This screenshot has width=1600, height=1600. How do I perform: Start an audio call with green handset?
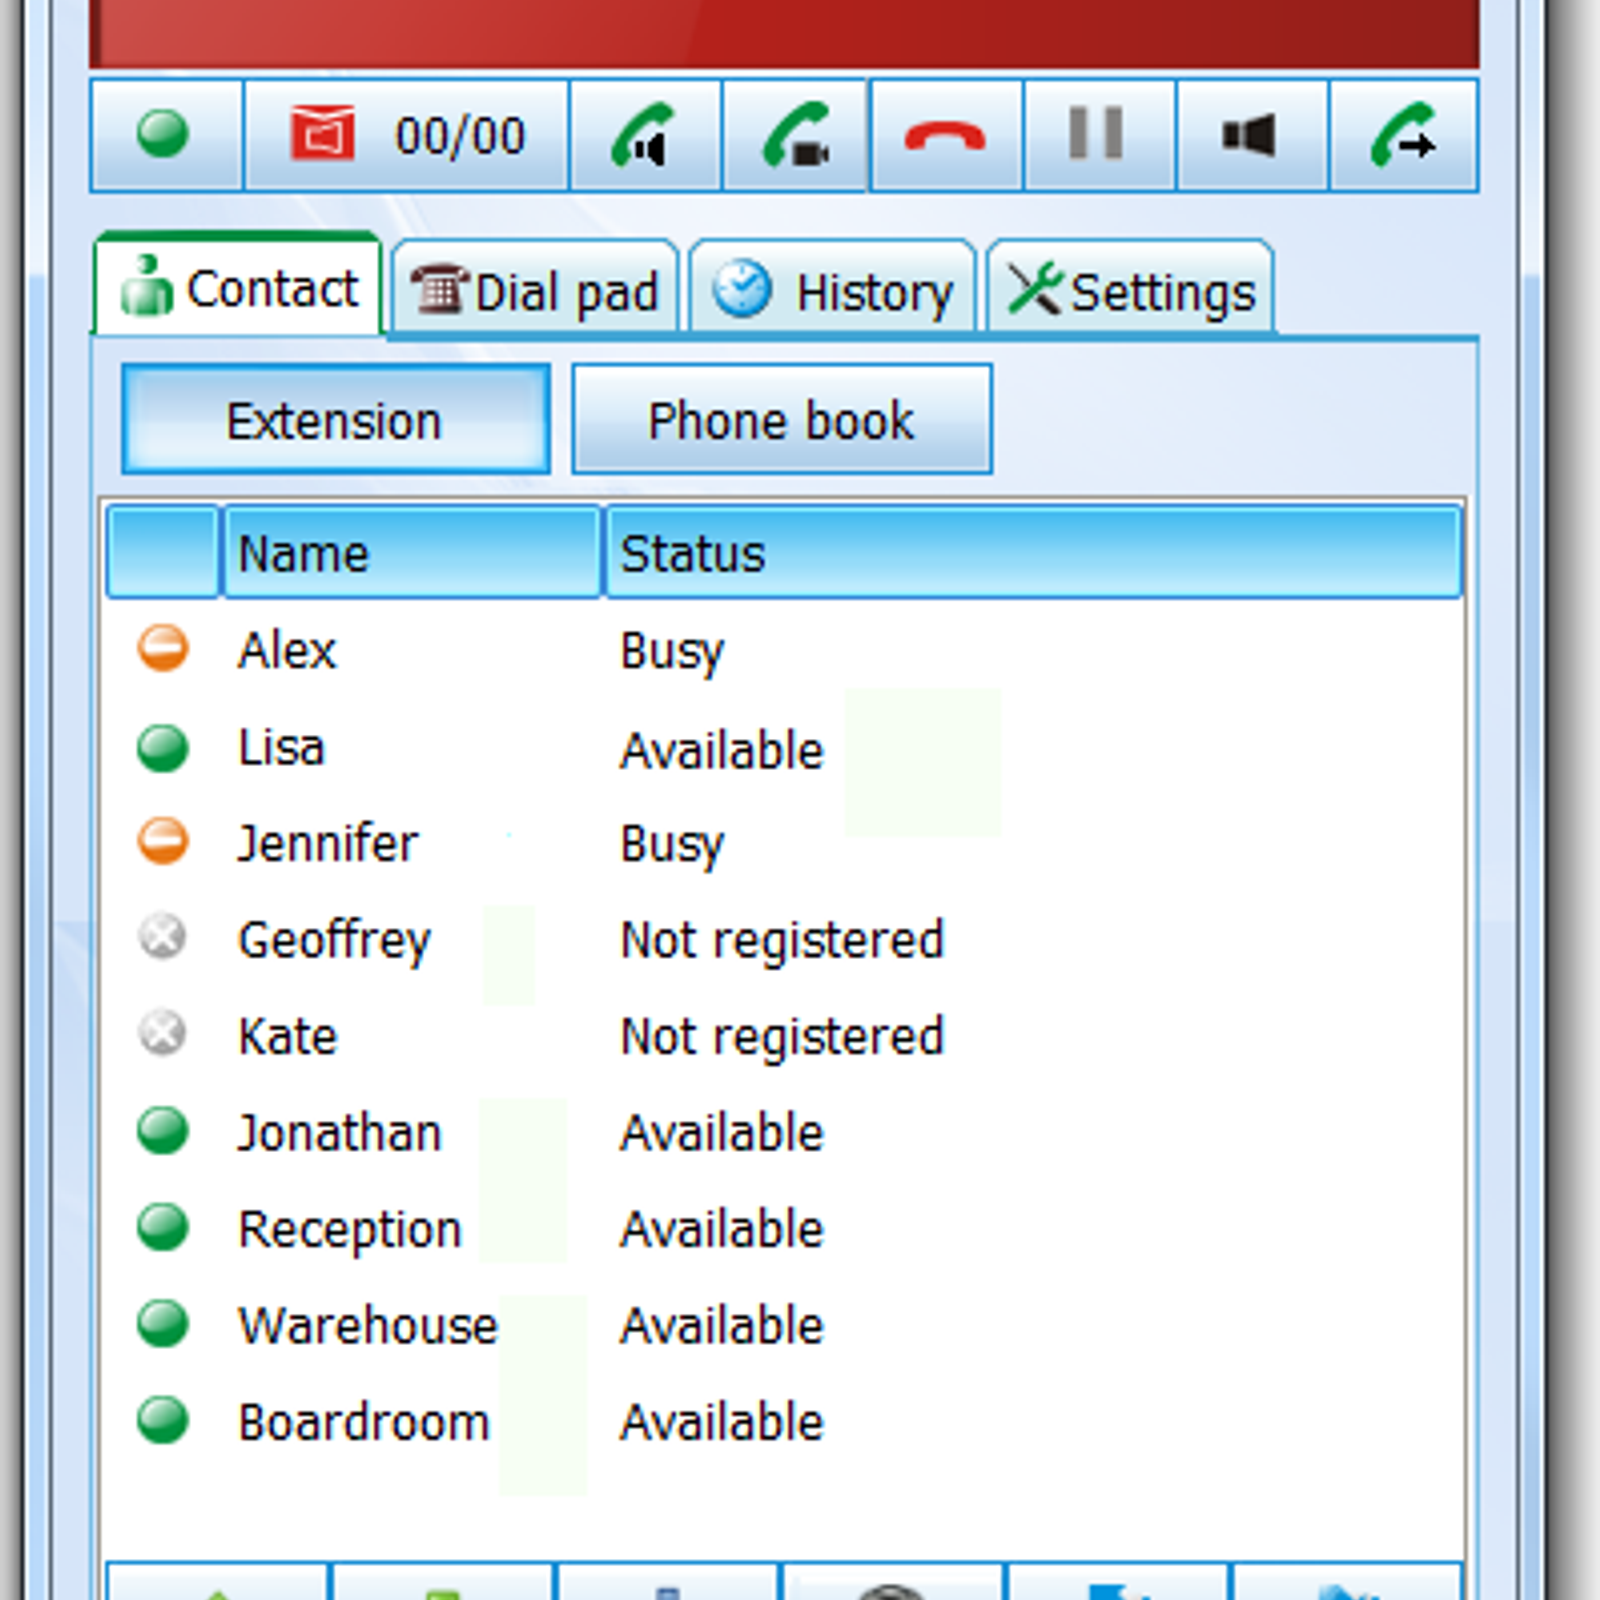[x=644, y=135]
